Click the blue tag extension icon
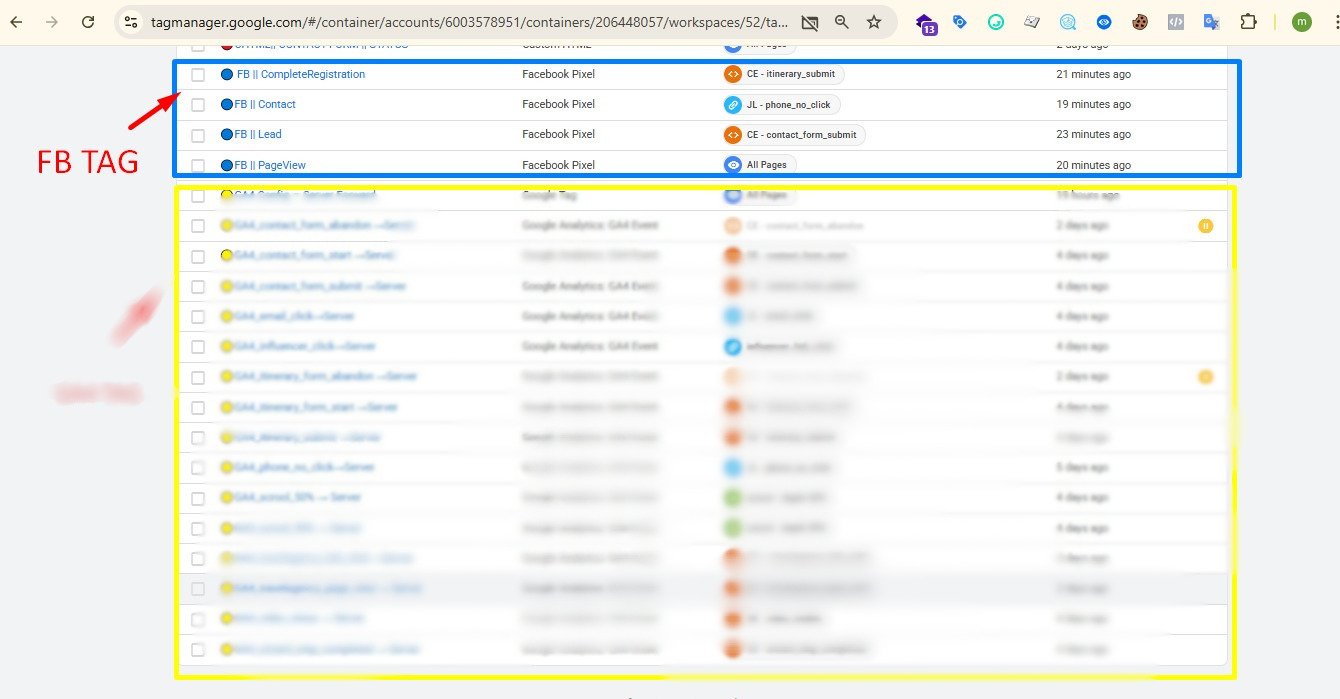 click(x=960, y=22)
